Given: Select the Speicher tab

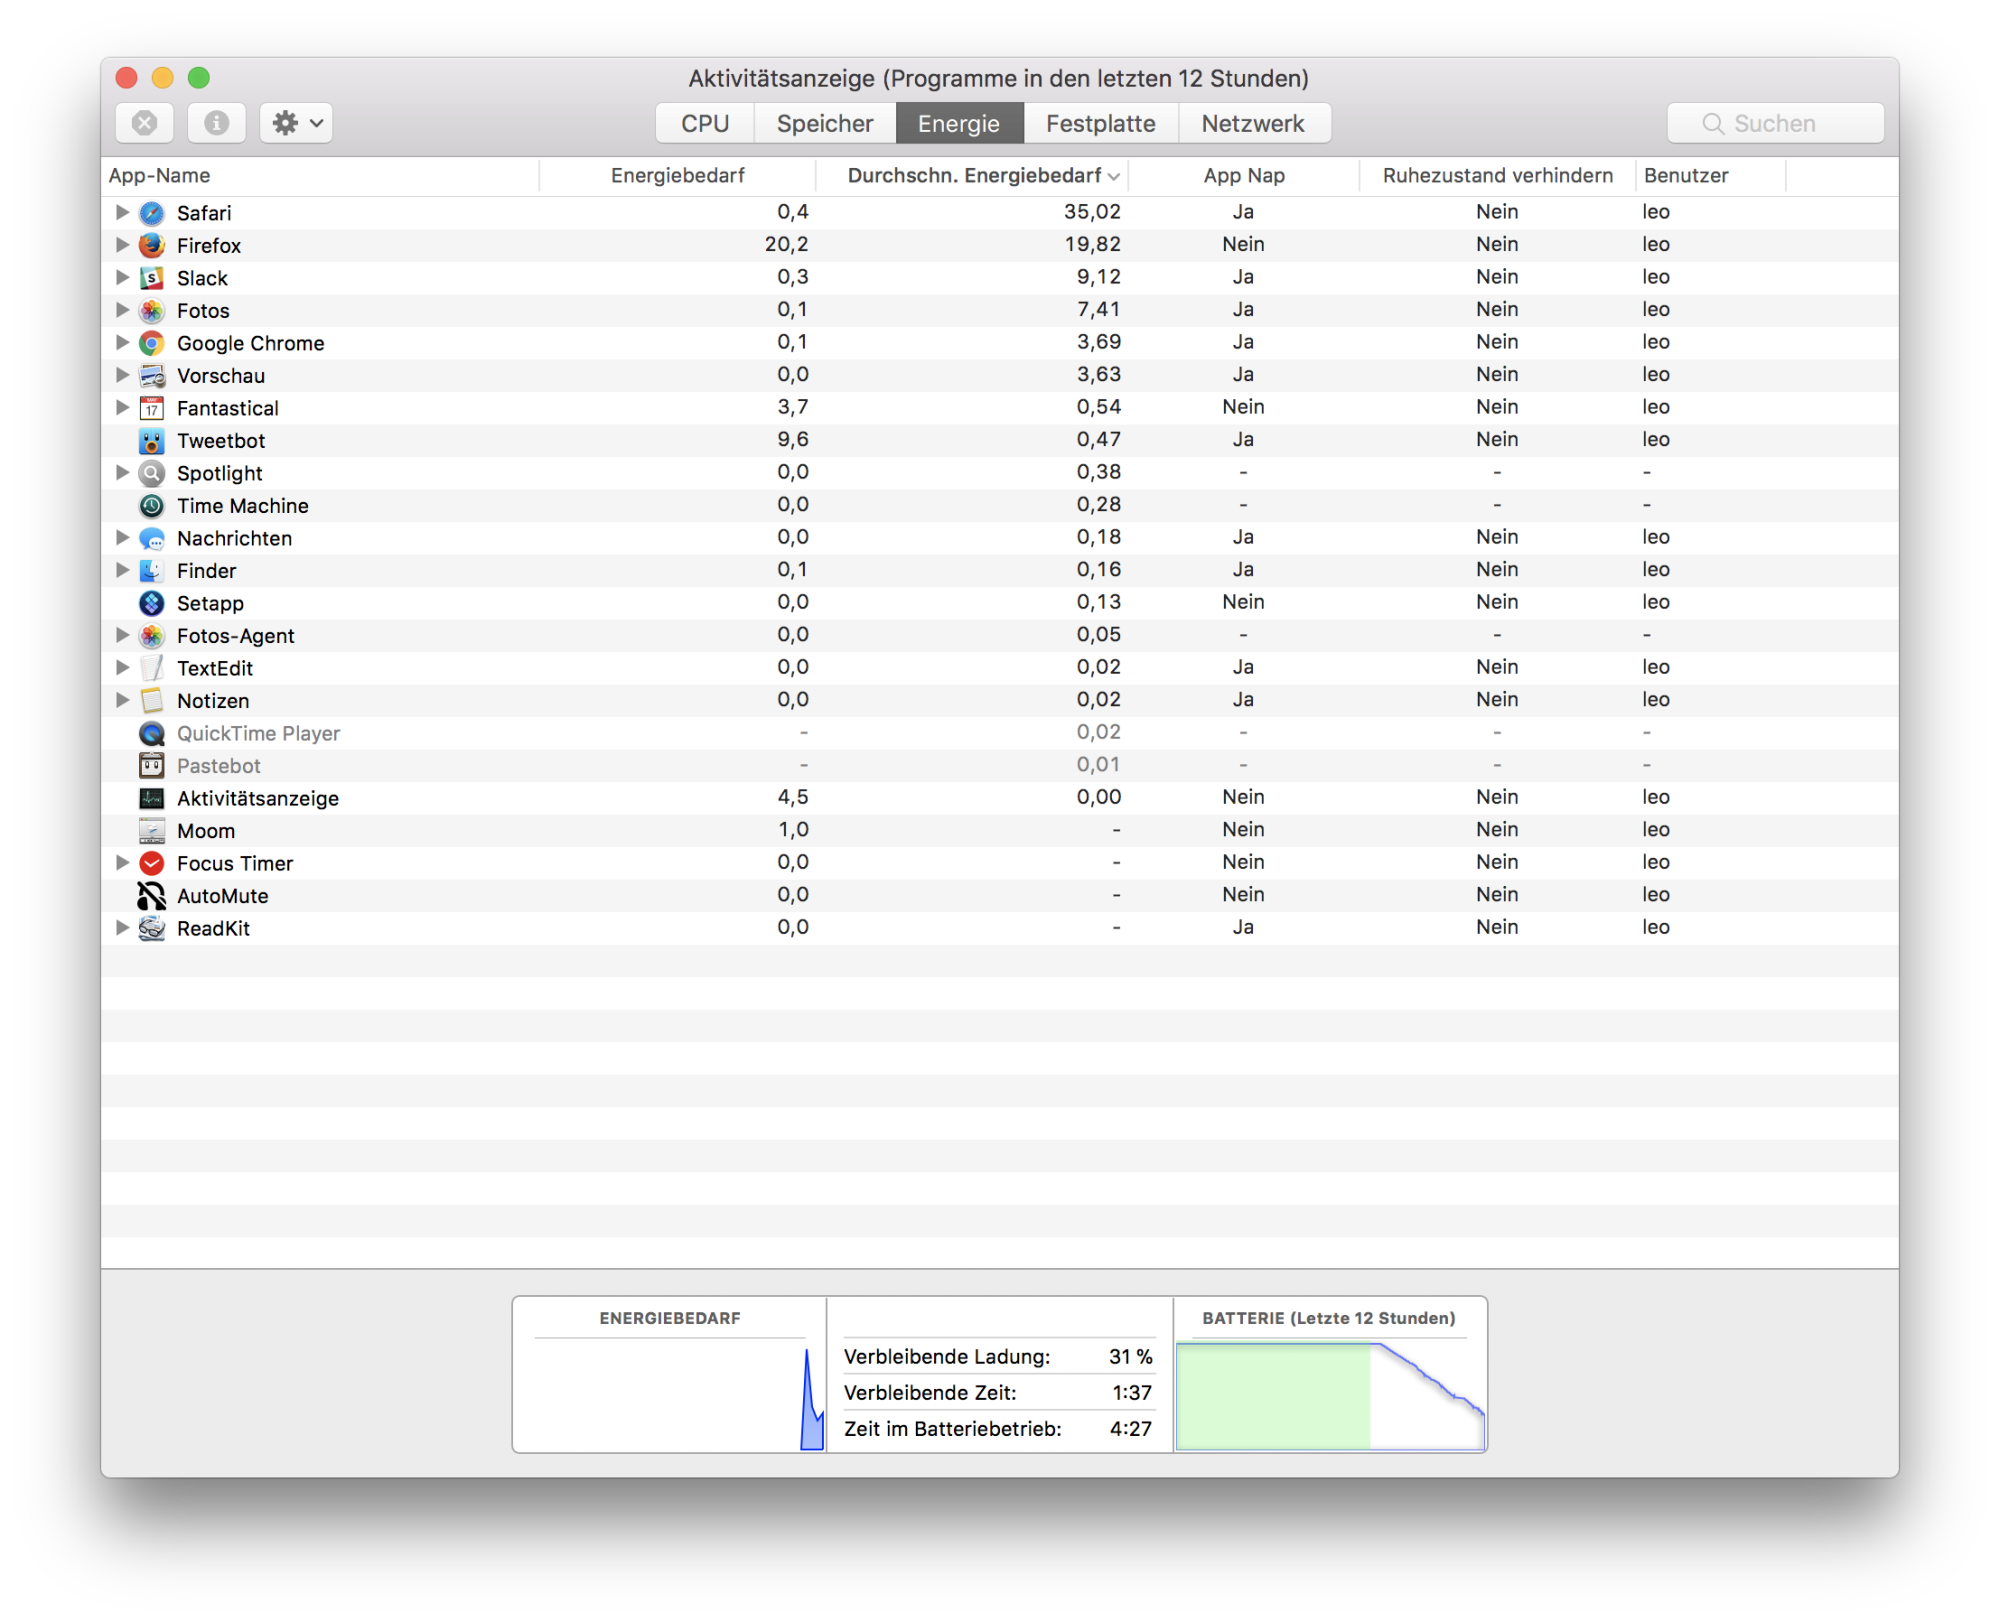Looking at the screenshot, I should pos(825,123).
